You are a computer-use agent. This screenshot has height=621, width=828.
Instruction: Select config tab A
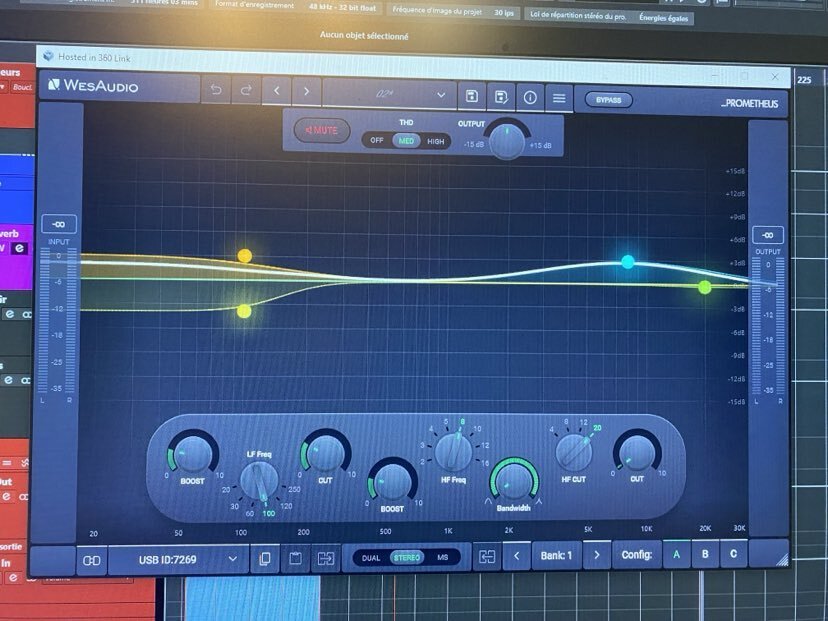coord(676,554)
